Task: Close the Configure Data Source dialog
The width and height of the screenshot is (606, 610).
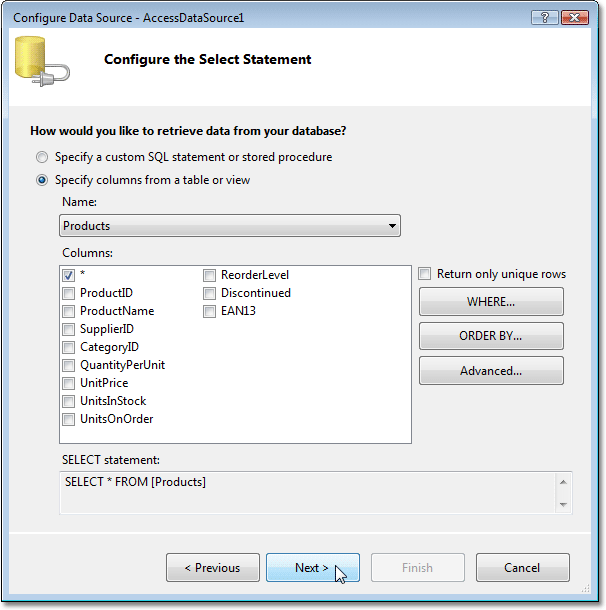Action: (574, 18)
